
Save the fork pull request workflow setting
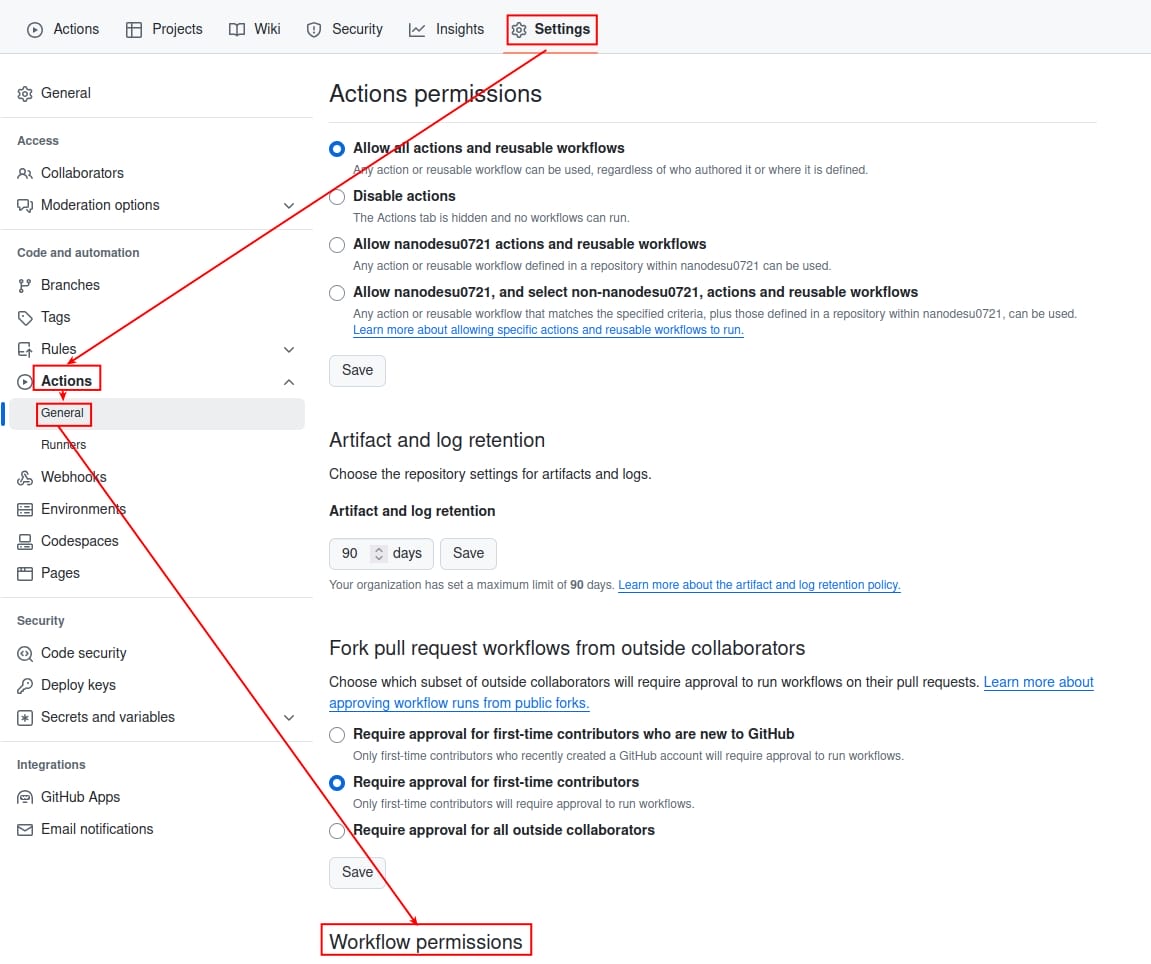pyautogui.click(x=357, y=872)
